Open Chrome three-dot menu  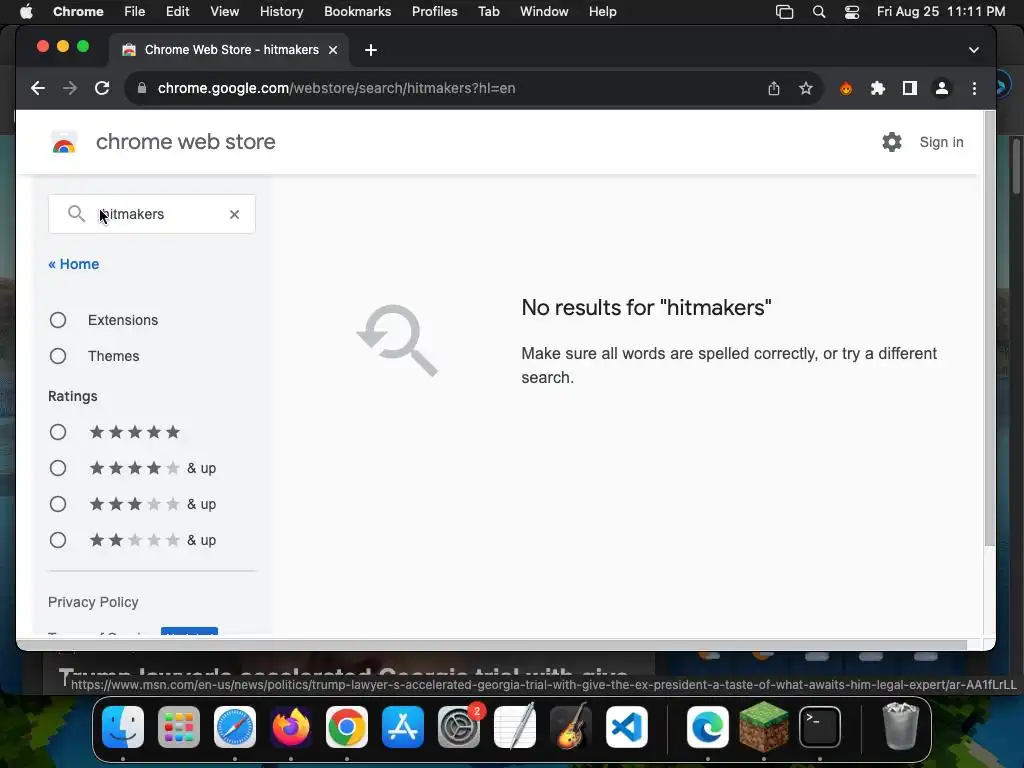(974, 88)
